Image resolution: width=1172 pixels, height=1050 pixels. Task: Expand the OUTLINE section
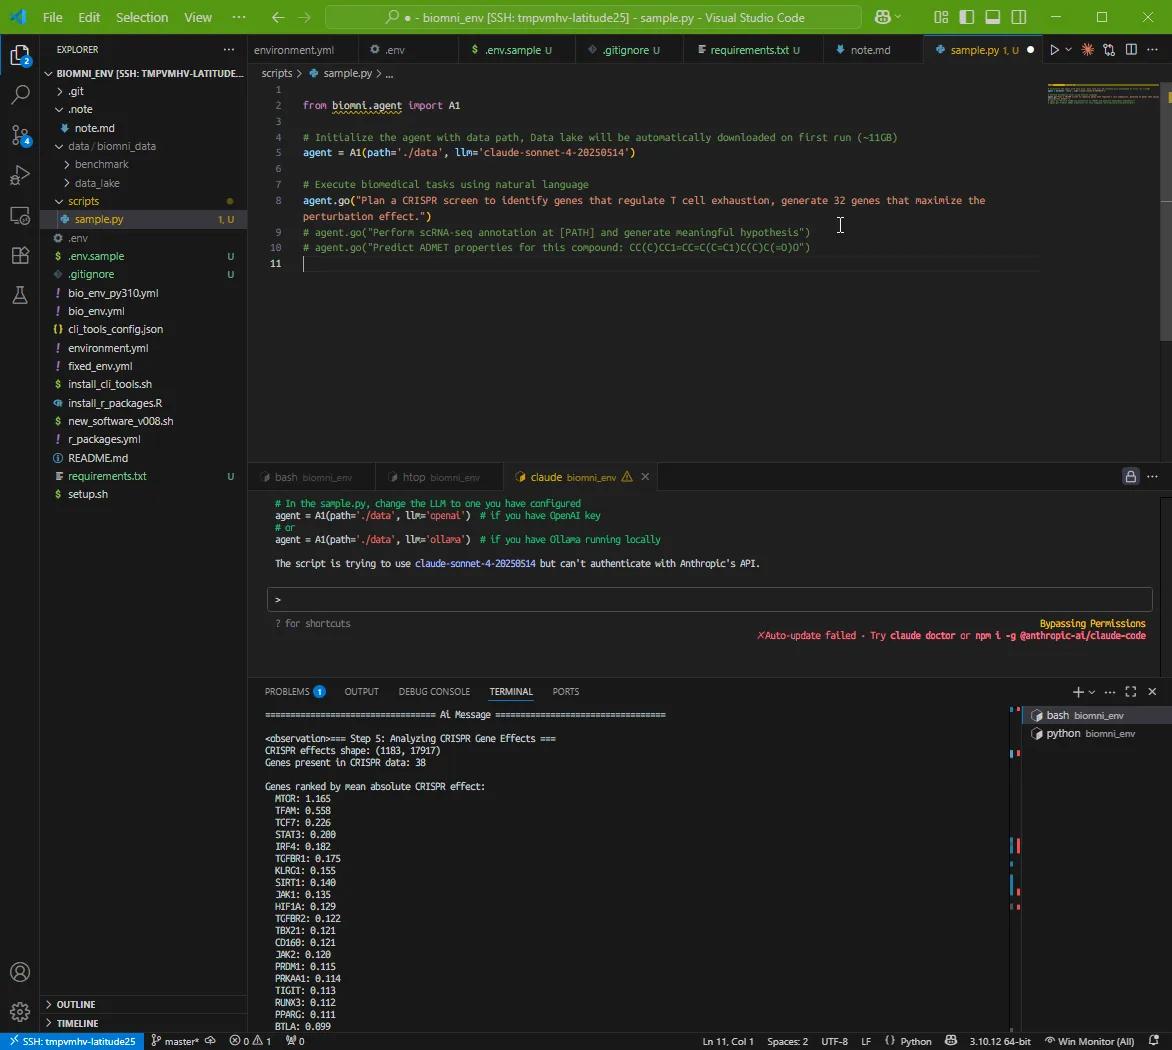76,1004
